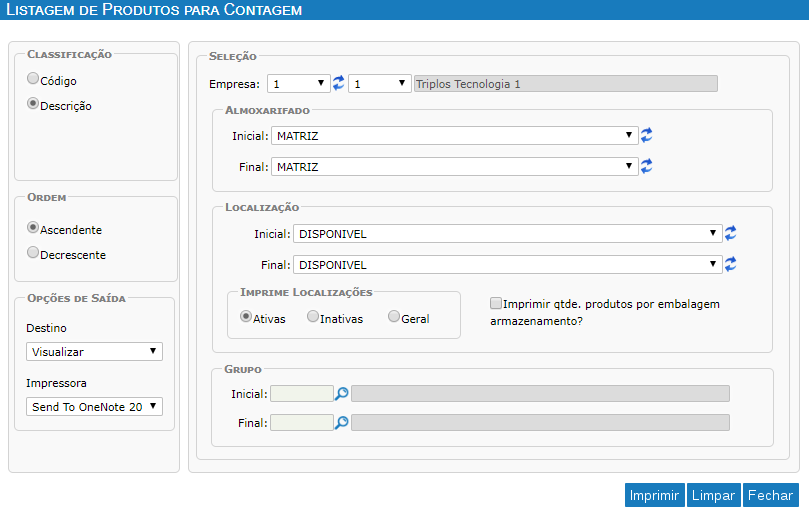Choose Ascendente order
809x517 pixels.
tap(33, 228)
